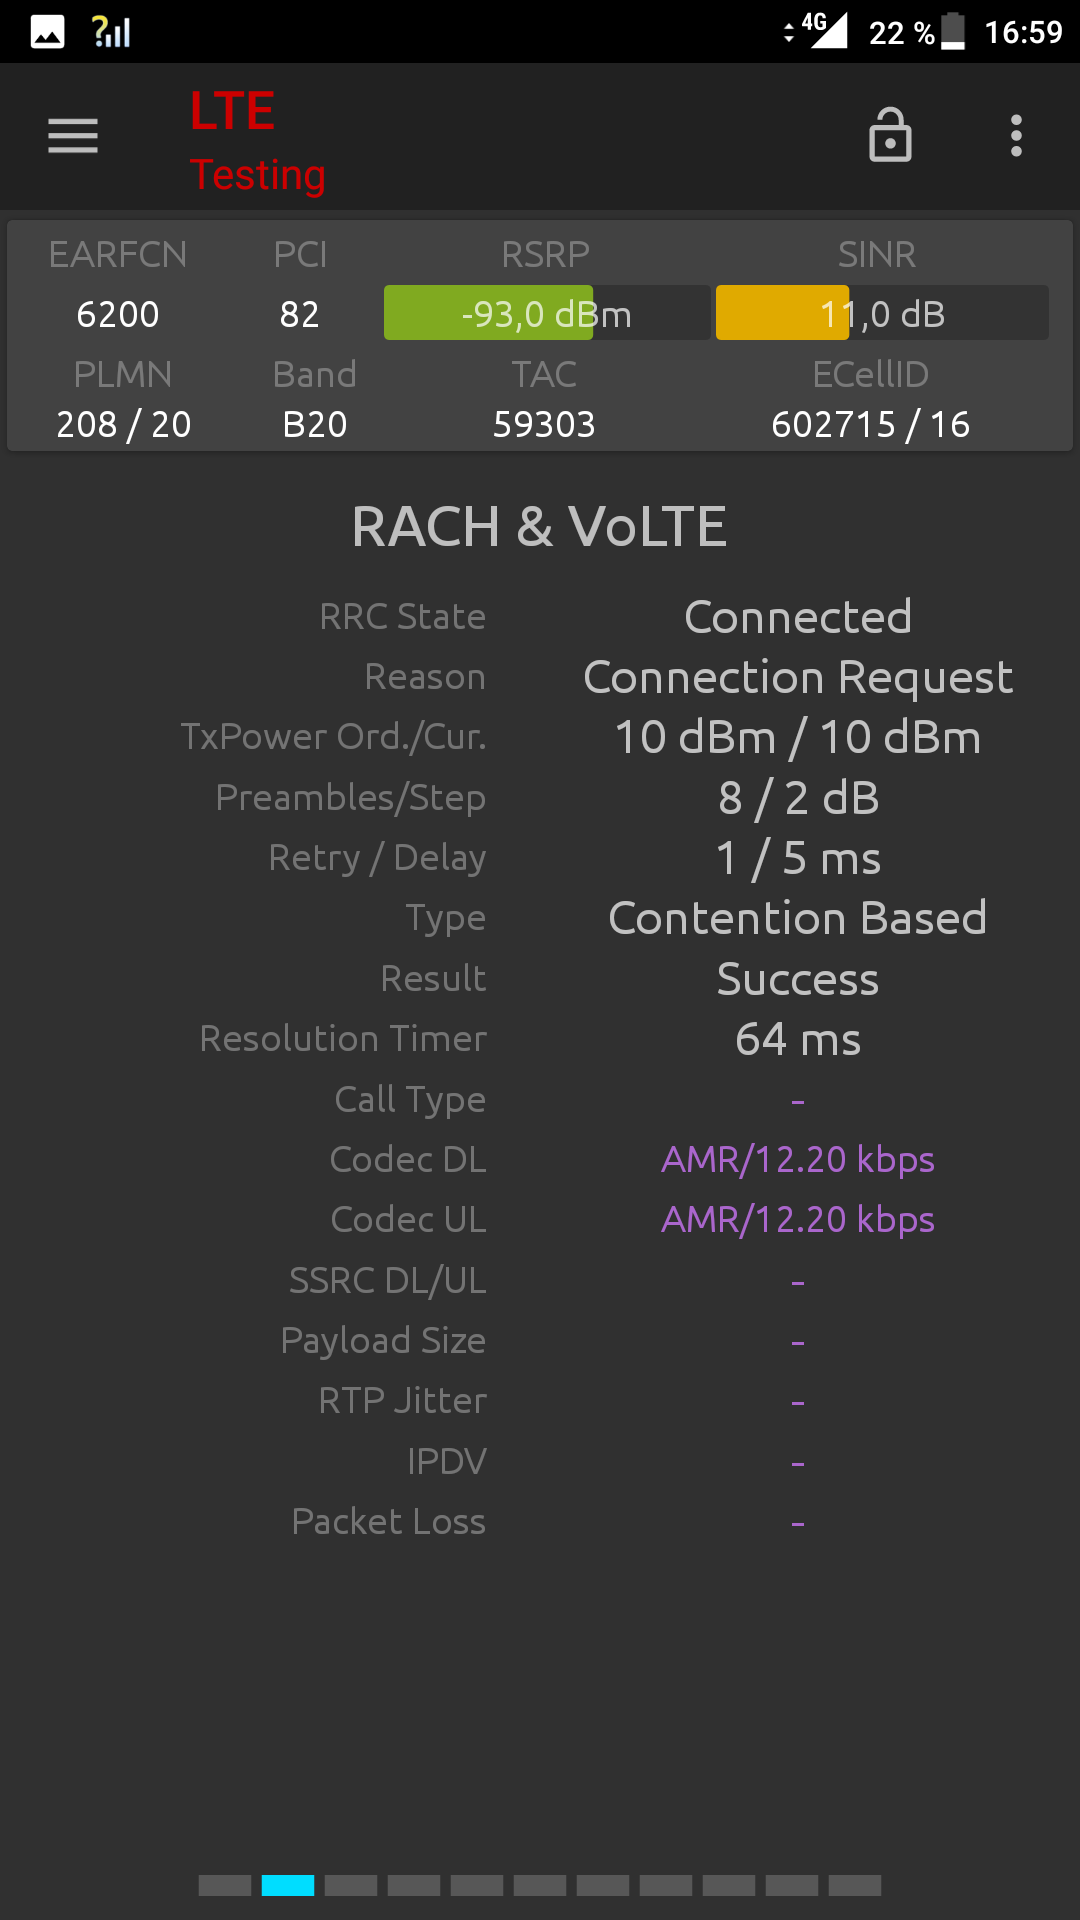Switch to the third page indicator

351,1885
